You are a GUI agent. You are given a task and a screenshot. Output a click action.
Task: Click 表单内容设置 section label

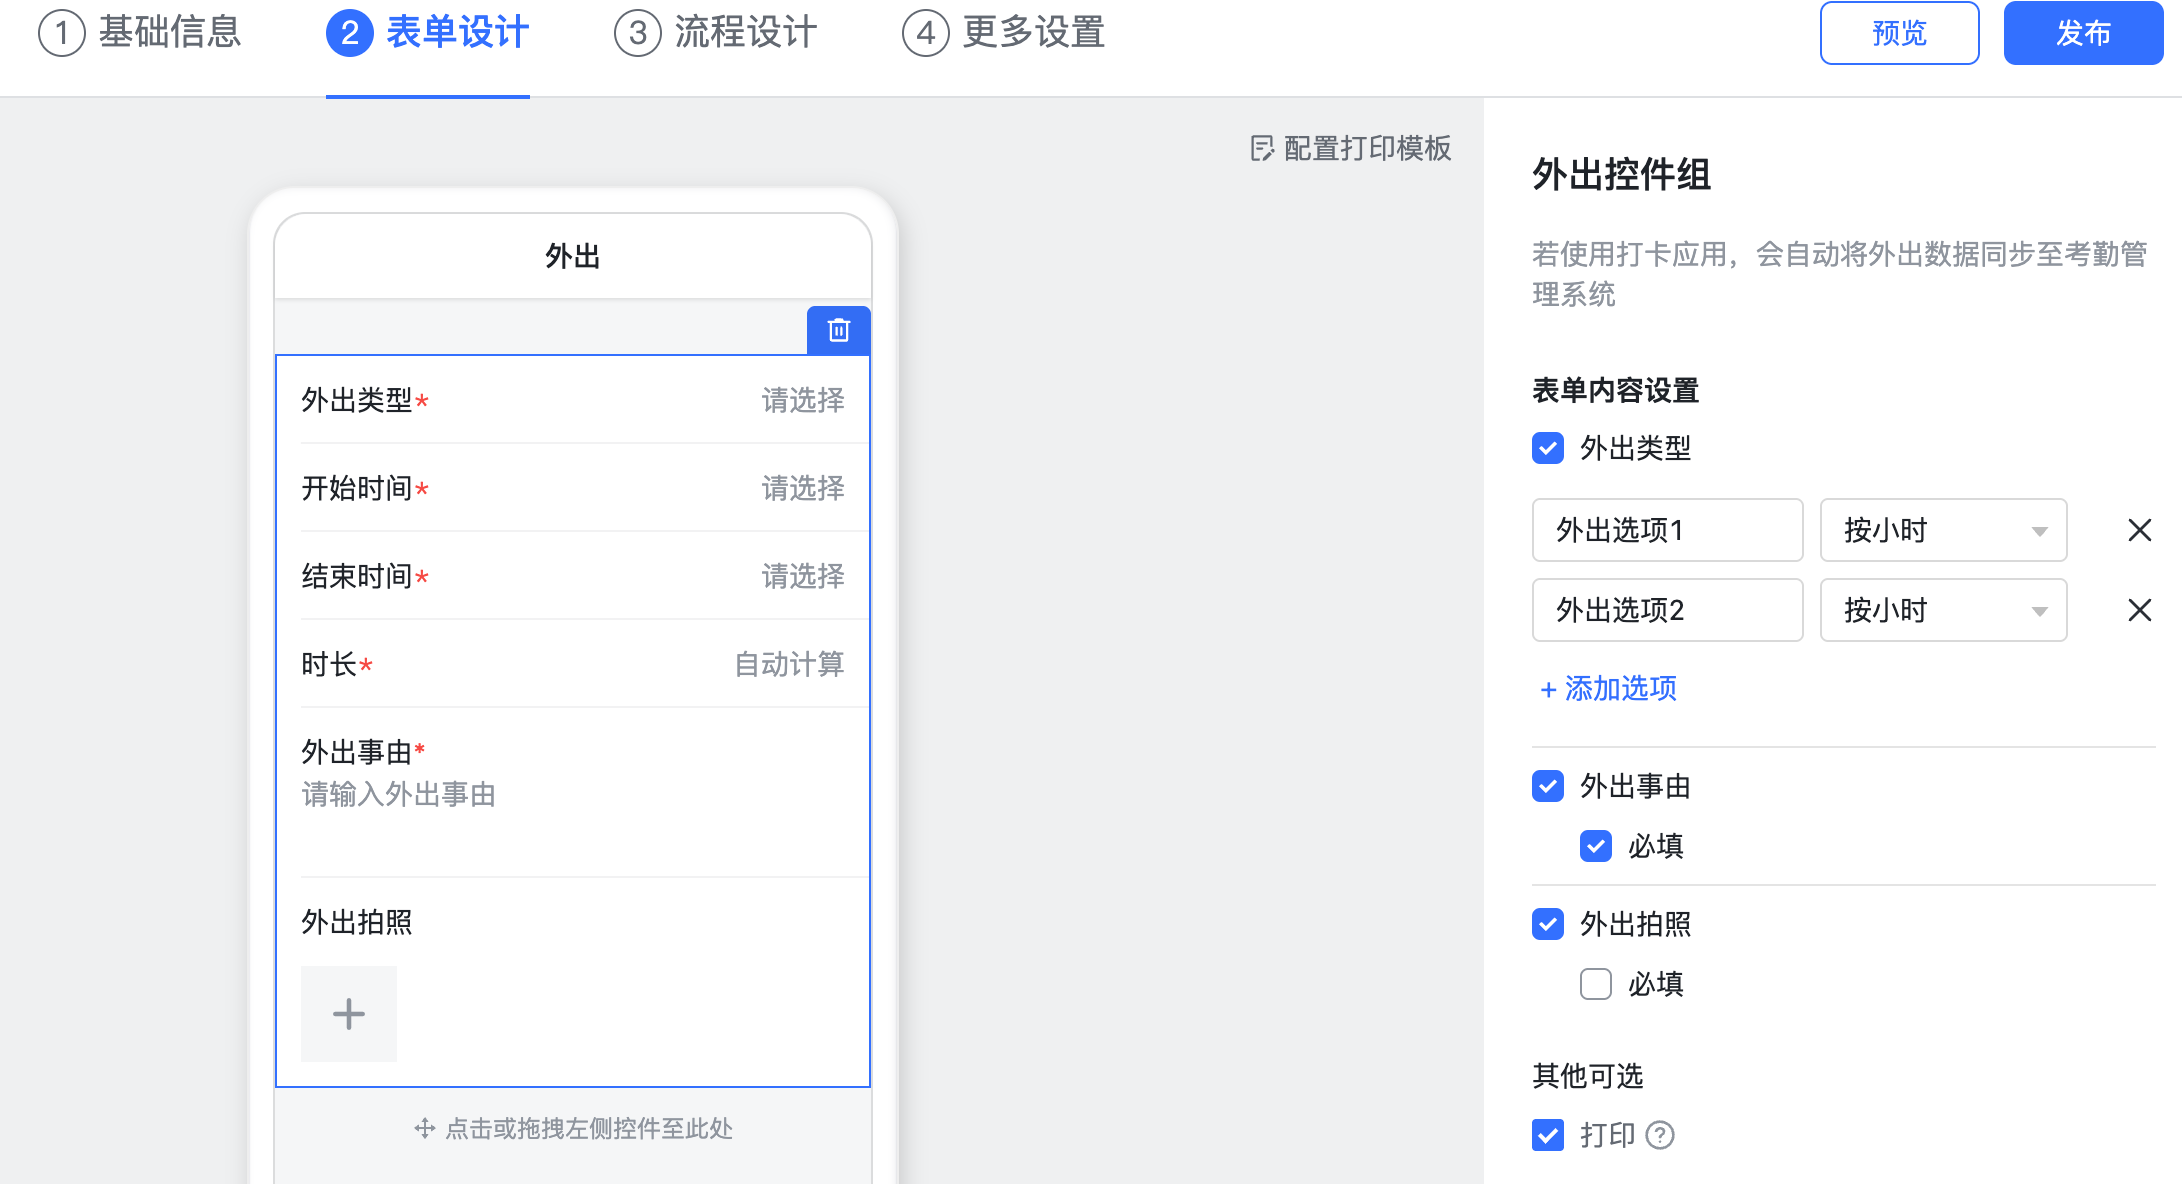1615,390
